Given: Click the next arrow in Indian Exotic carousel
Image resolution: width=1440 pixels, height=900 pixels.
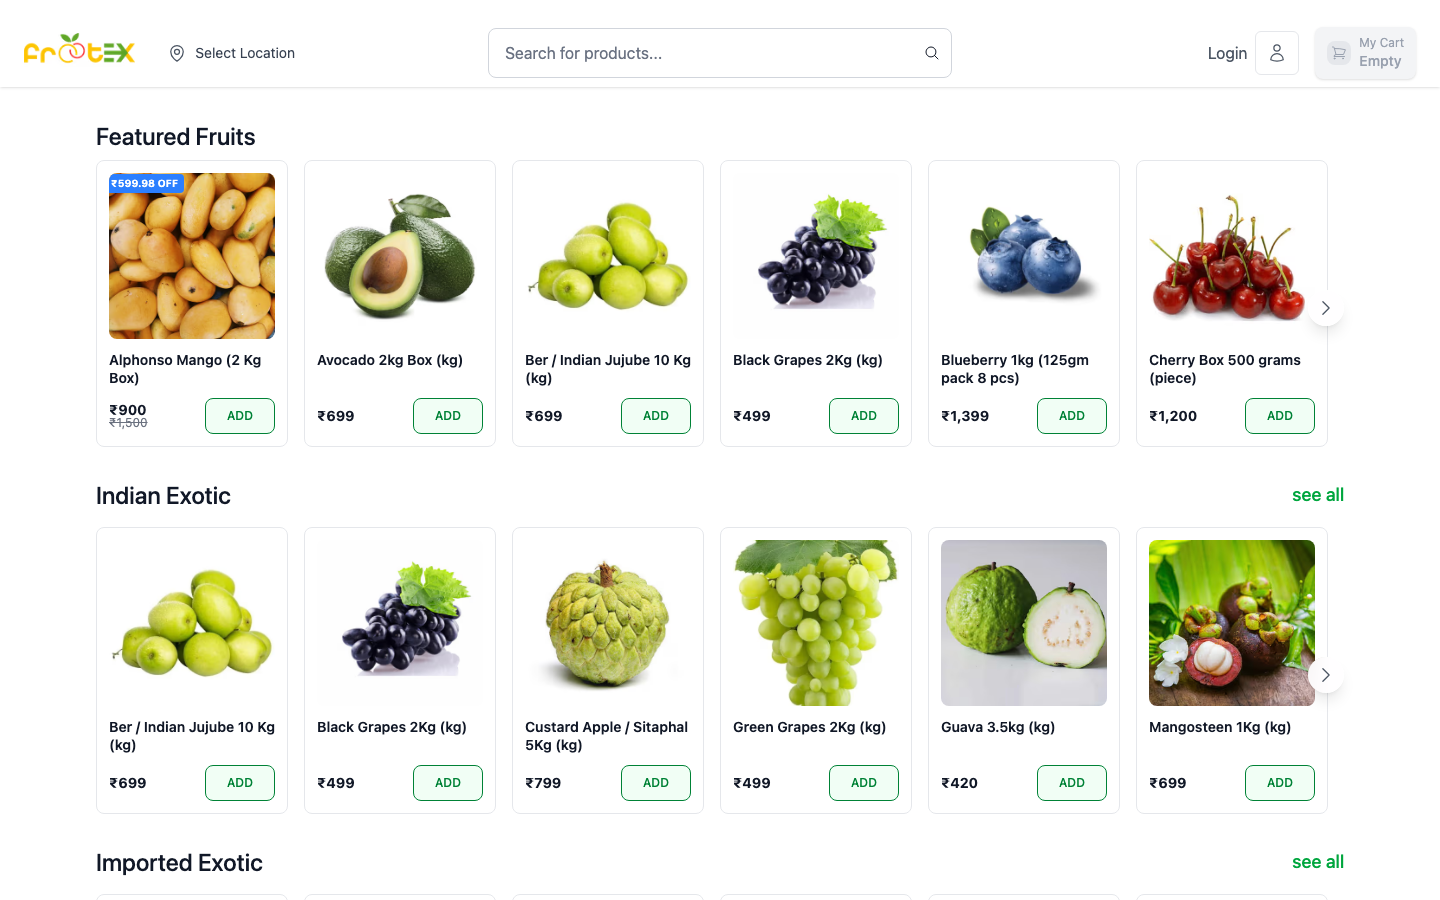Looking at the screenshot, I should point(1325,675).
